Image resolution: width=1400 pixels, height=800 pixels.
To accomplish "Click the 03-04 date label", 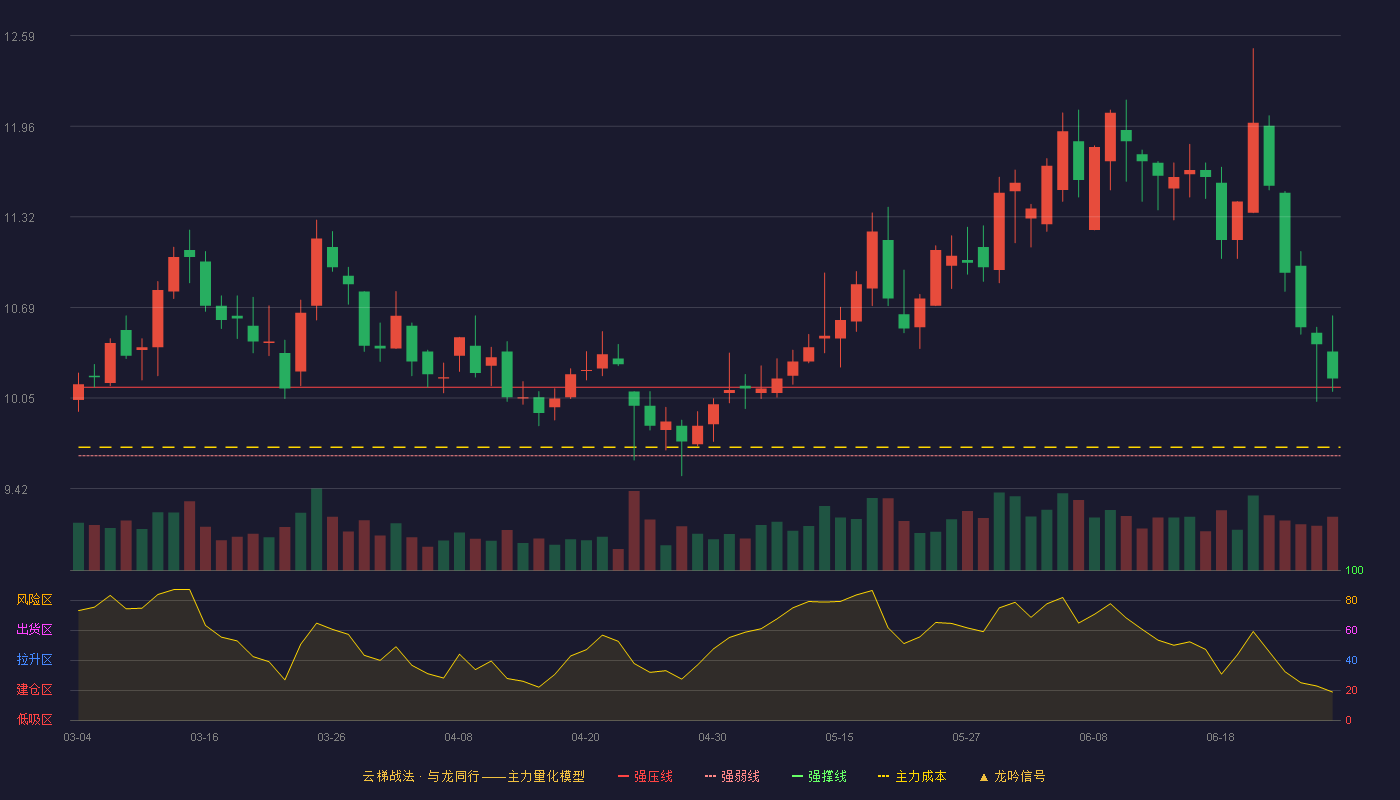I will [77, 737].
